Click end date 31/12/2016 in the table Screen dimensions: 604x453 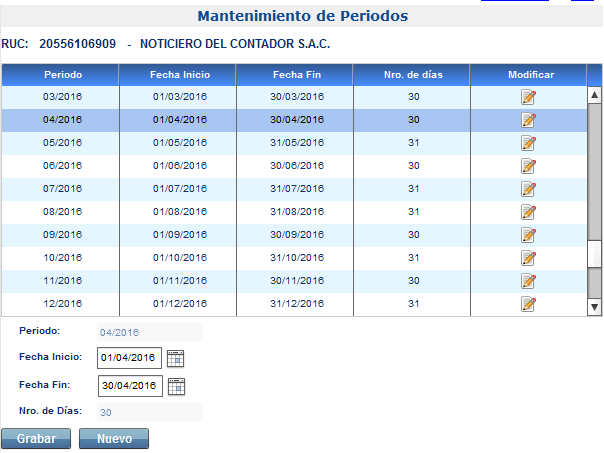pos(297,304)
